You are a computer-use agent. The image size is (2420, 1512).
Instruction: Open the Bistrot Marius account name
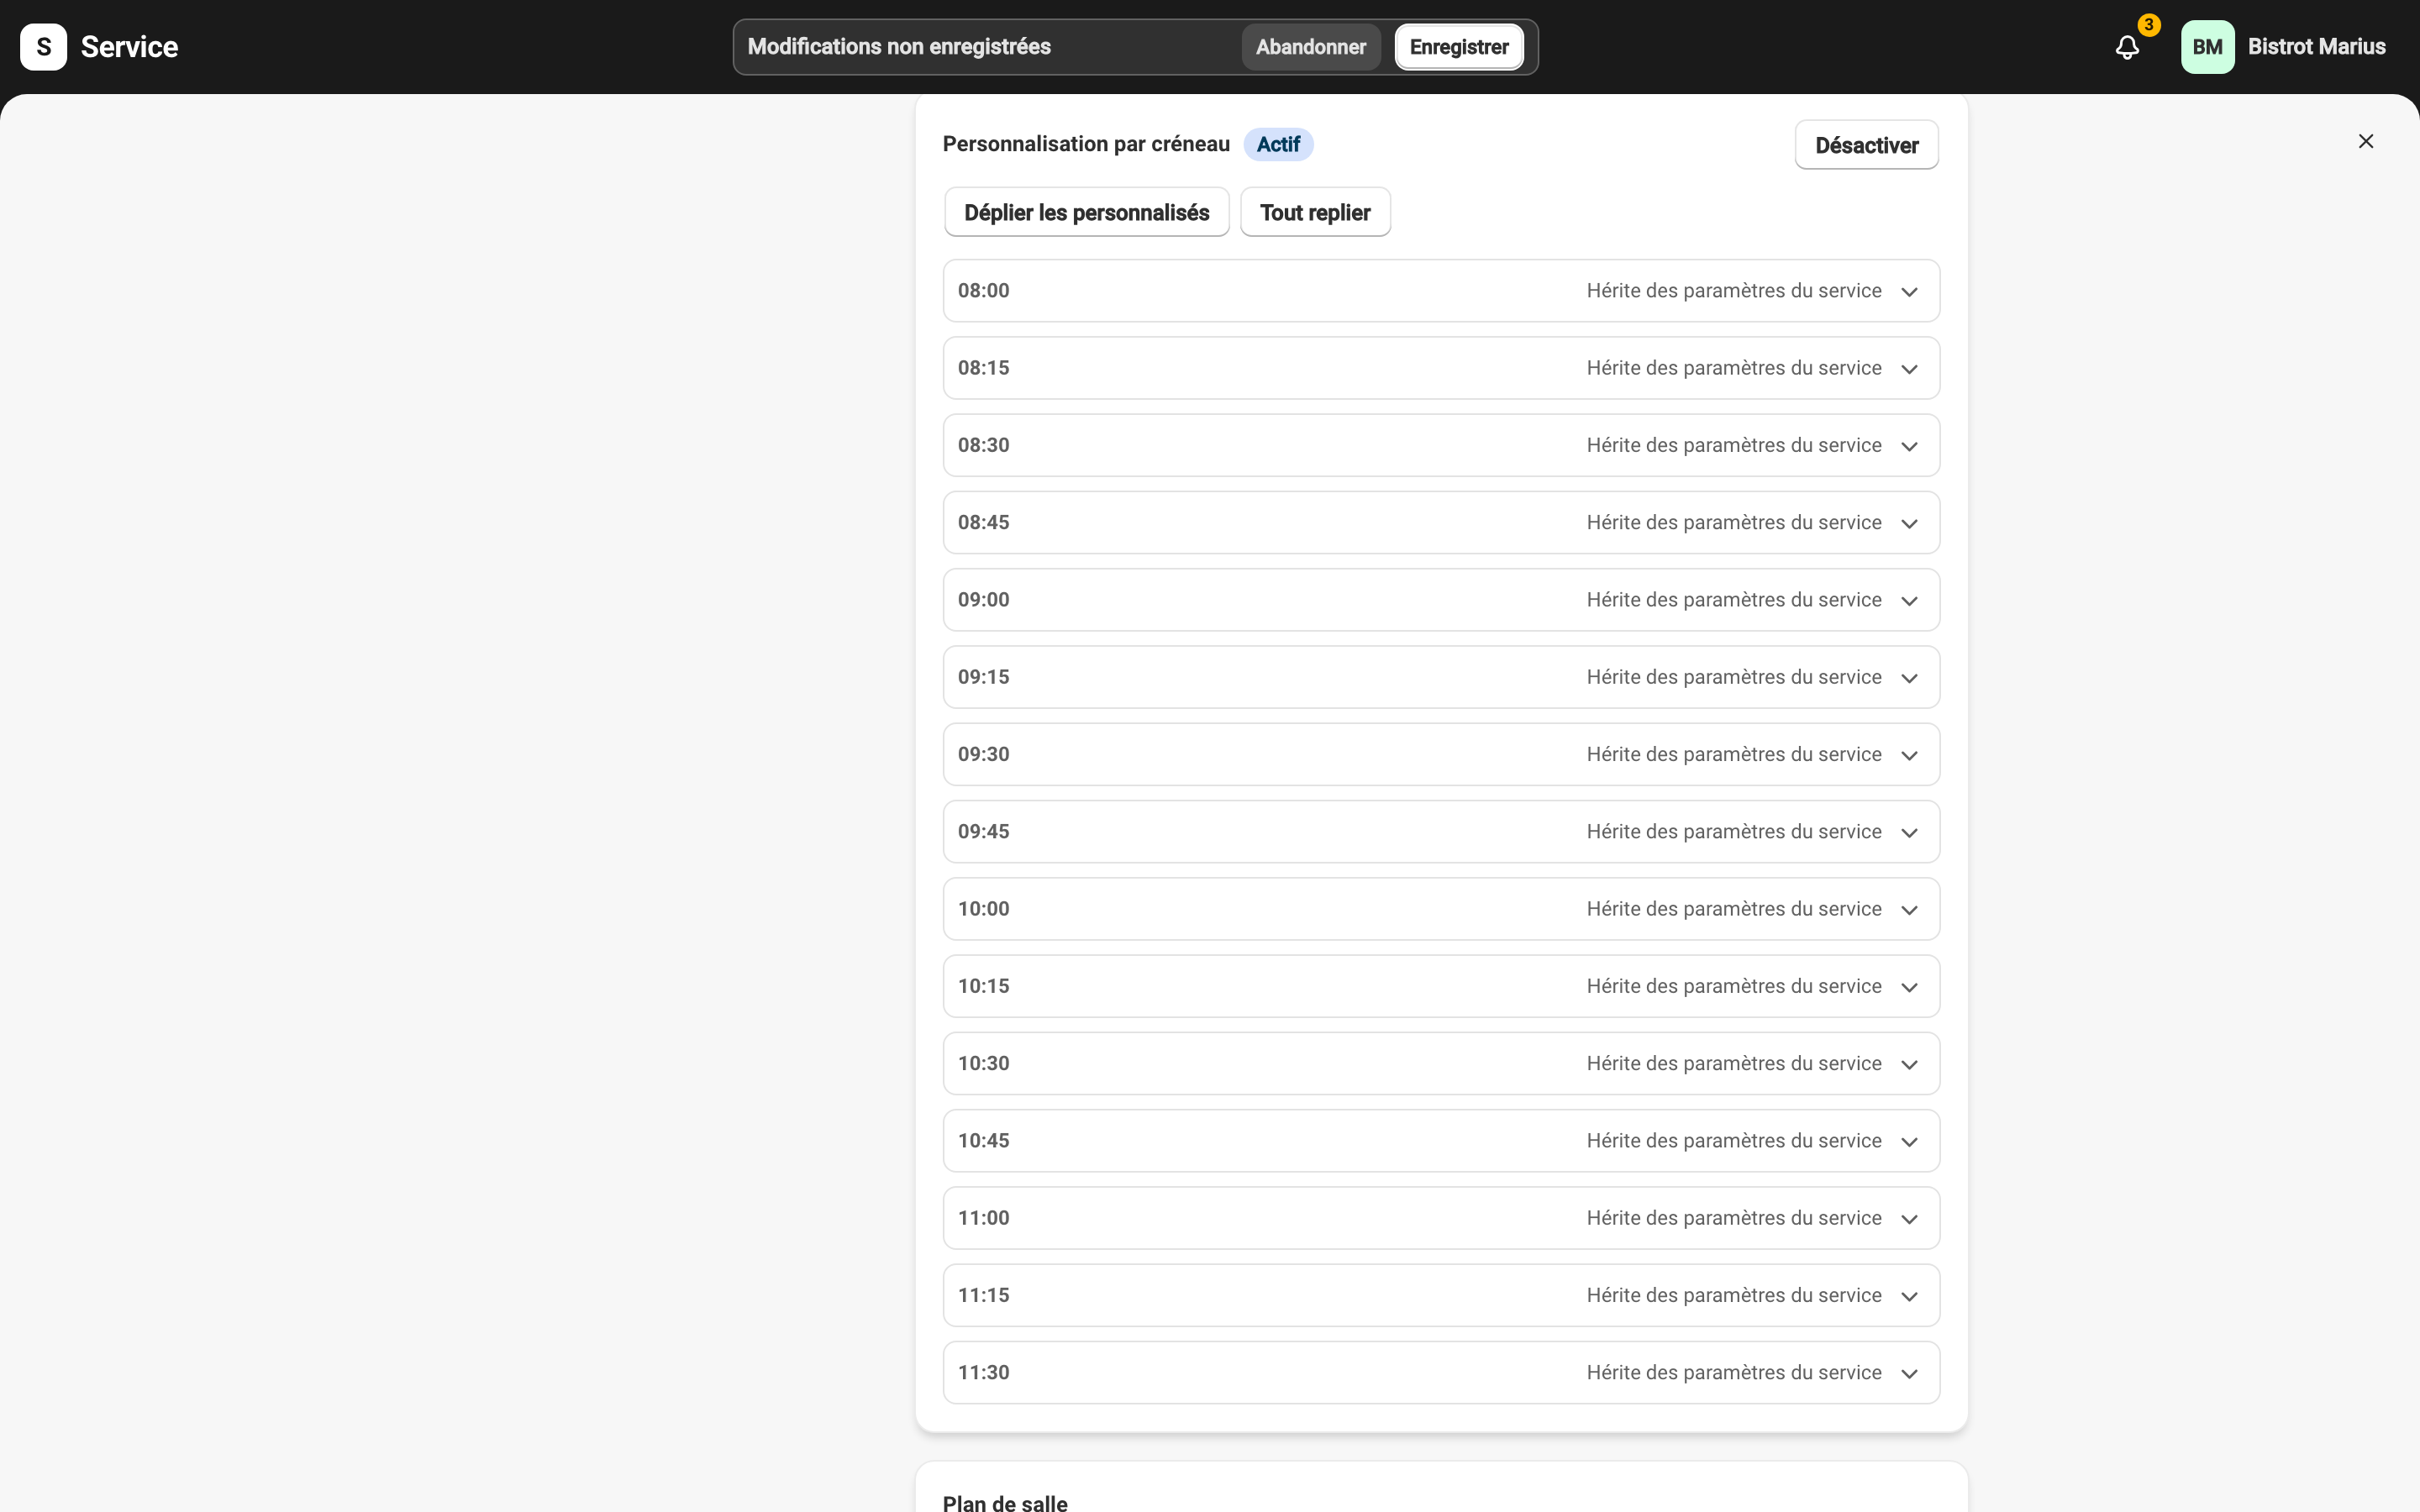coord(2316,47)
